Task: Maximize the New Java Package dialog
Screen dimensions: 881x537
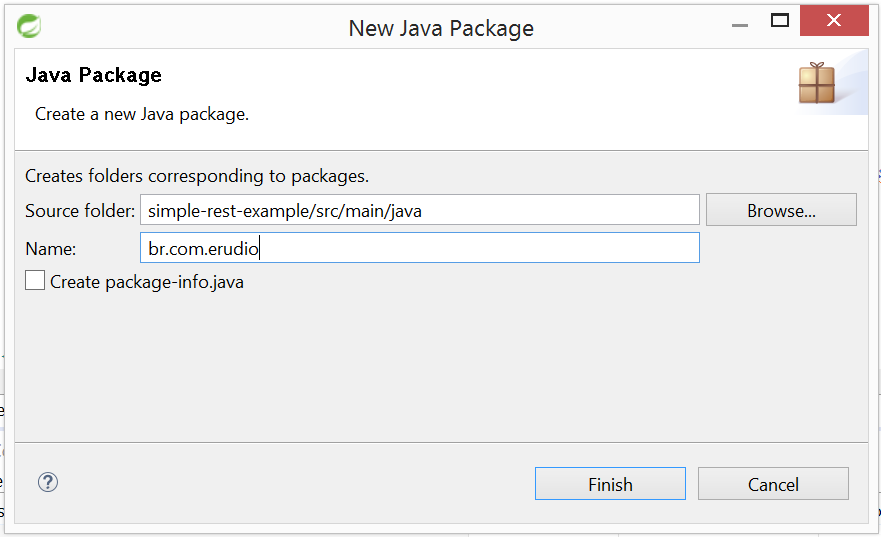Action: tap(780, 20)
